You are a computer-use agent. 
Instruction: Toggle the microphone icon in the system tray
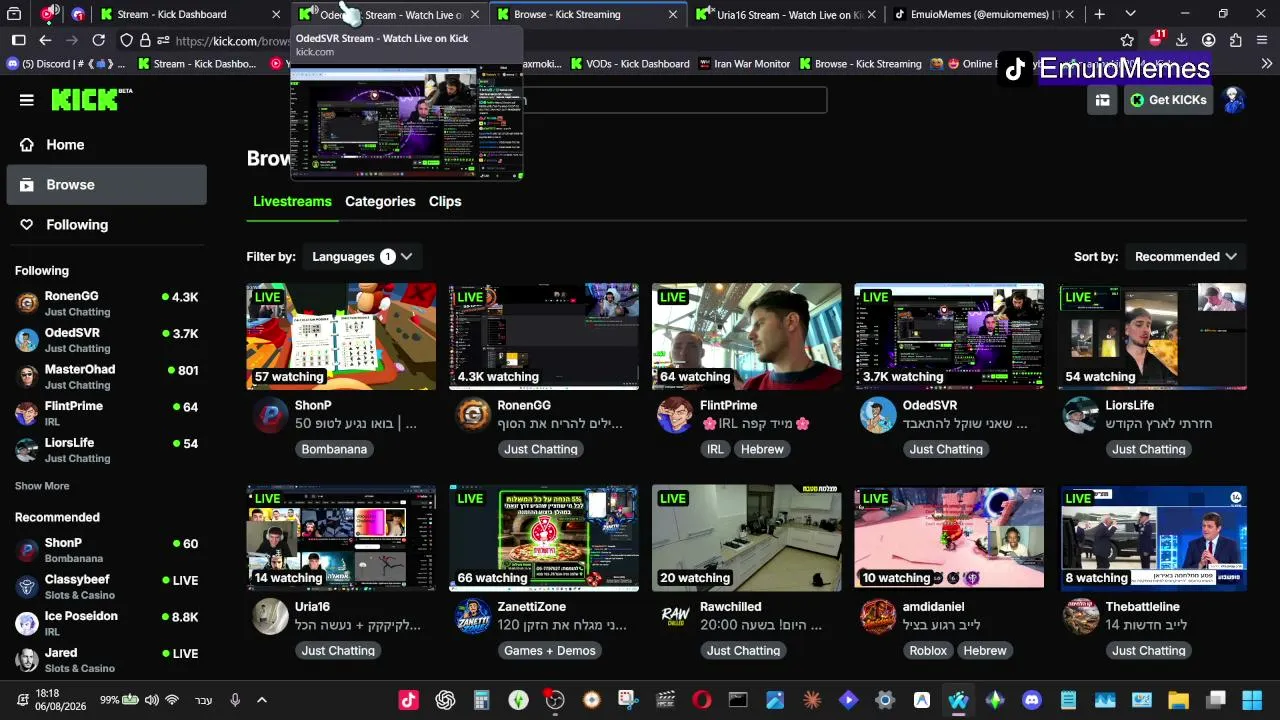(235, 700)
